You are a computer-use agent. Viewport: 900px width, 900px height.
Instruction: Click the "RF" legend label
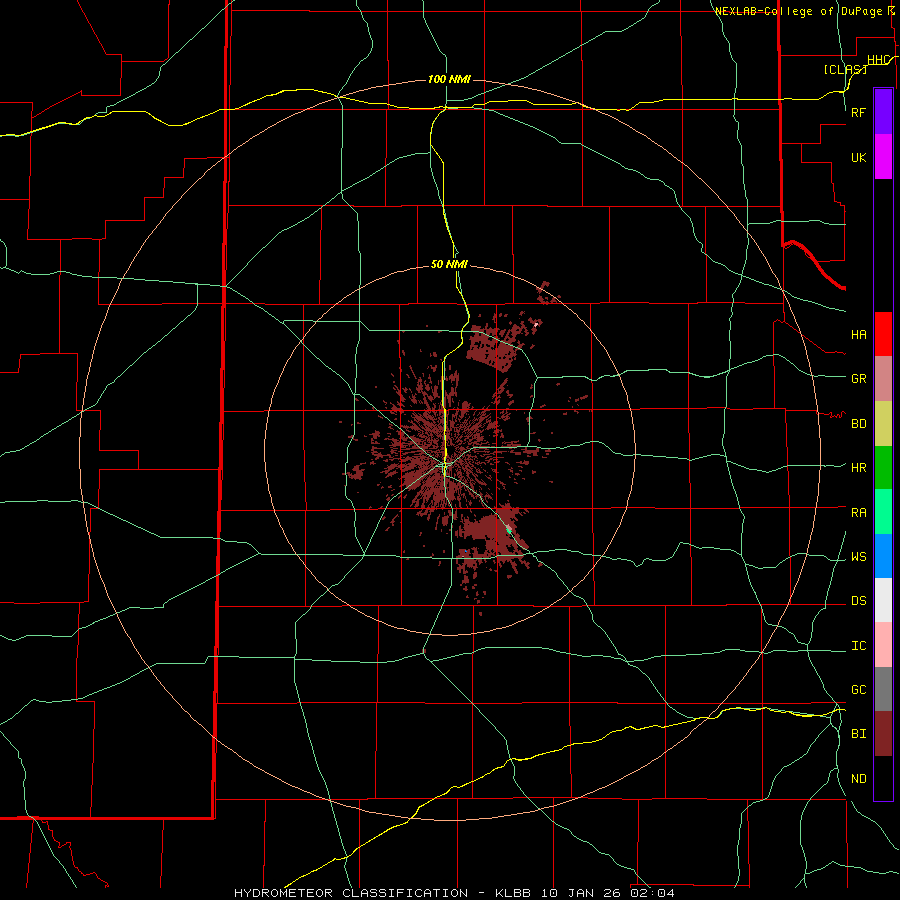pyautogui.click(x=858, y=112)
